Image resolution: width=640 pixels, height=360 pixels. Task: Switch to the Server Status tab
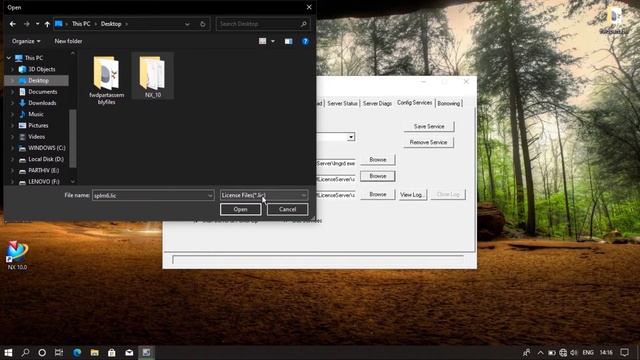[342, 104]
